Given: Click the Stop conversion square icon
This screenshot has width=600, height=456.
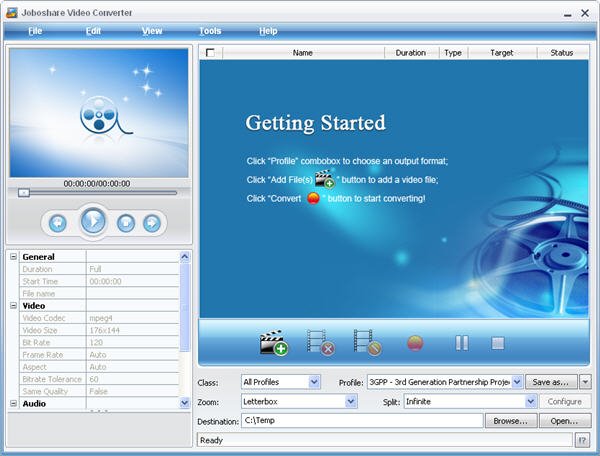Looking at the screenshot, I should pyautogui.click(x=497, y=343).
